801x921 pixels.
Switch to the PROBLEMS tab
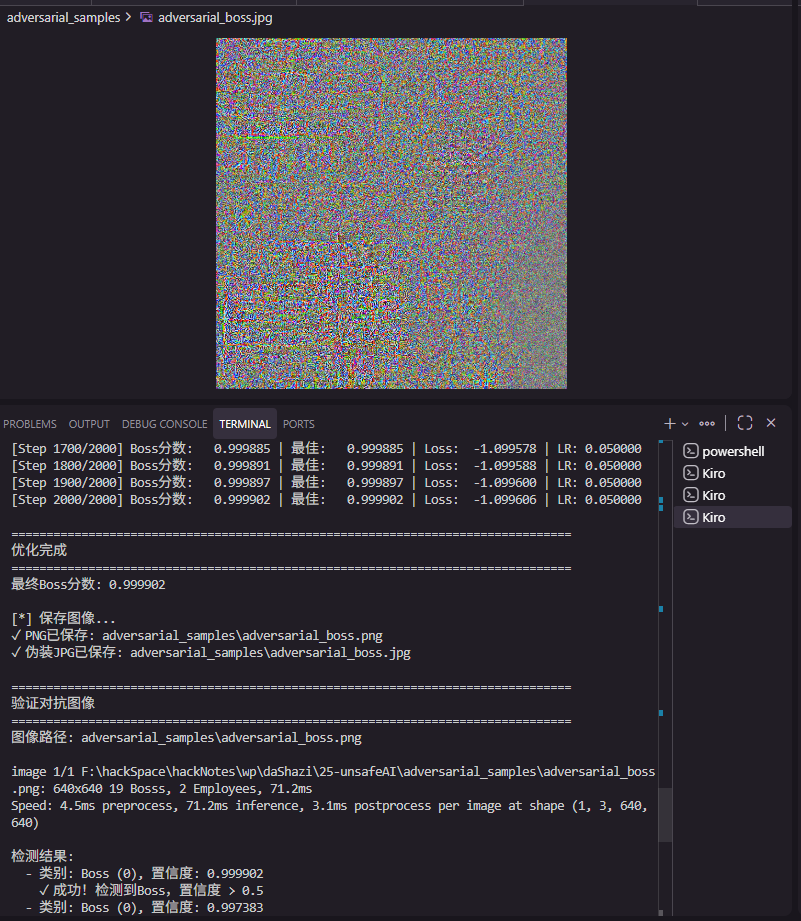[x=30, y=423]
